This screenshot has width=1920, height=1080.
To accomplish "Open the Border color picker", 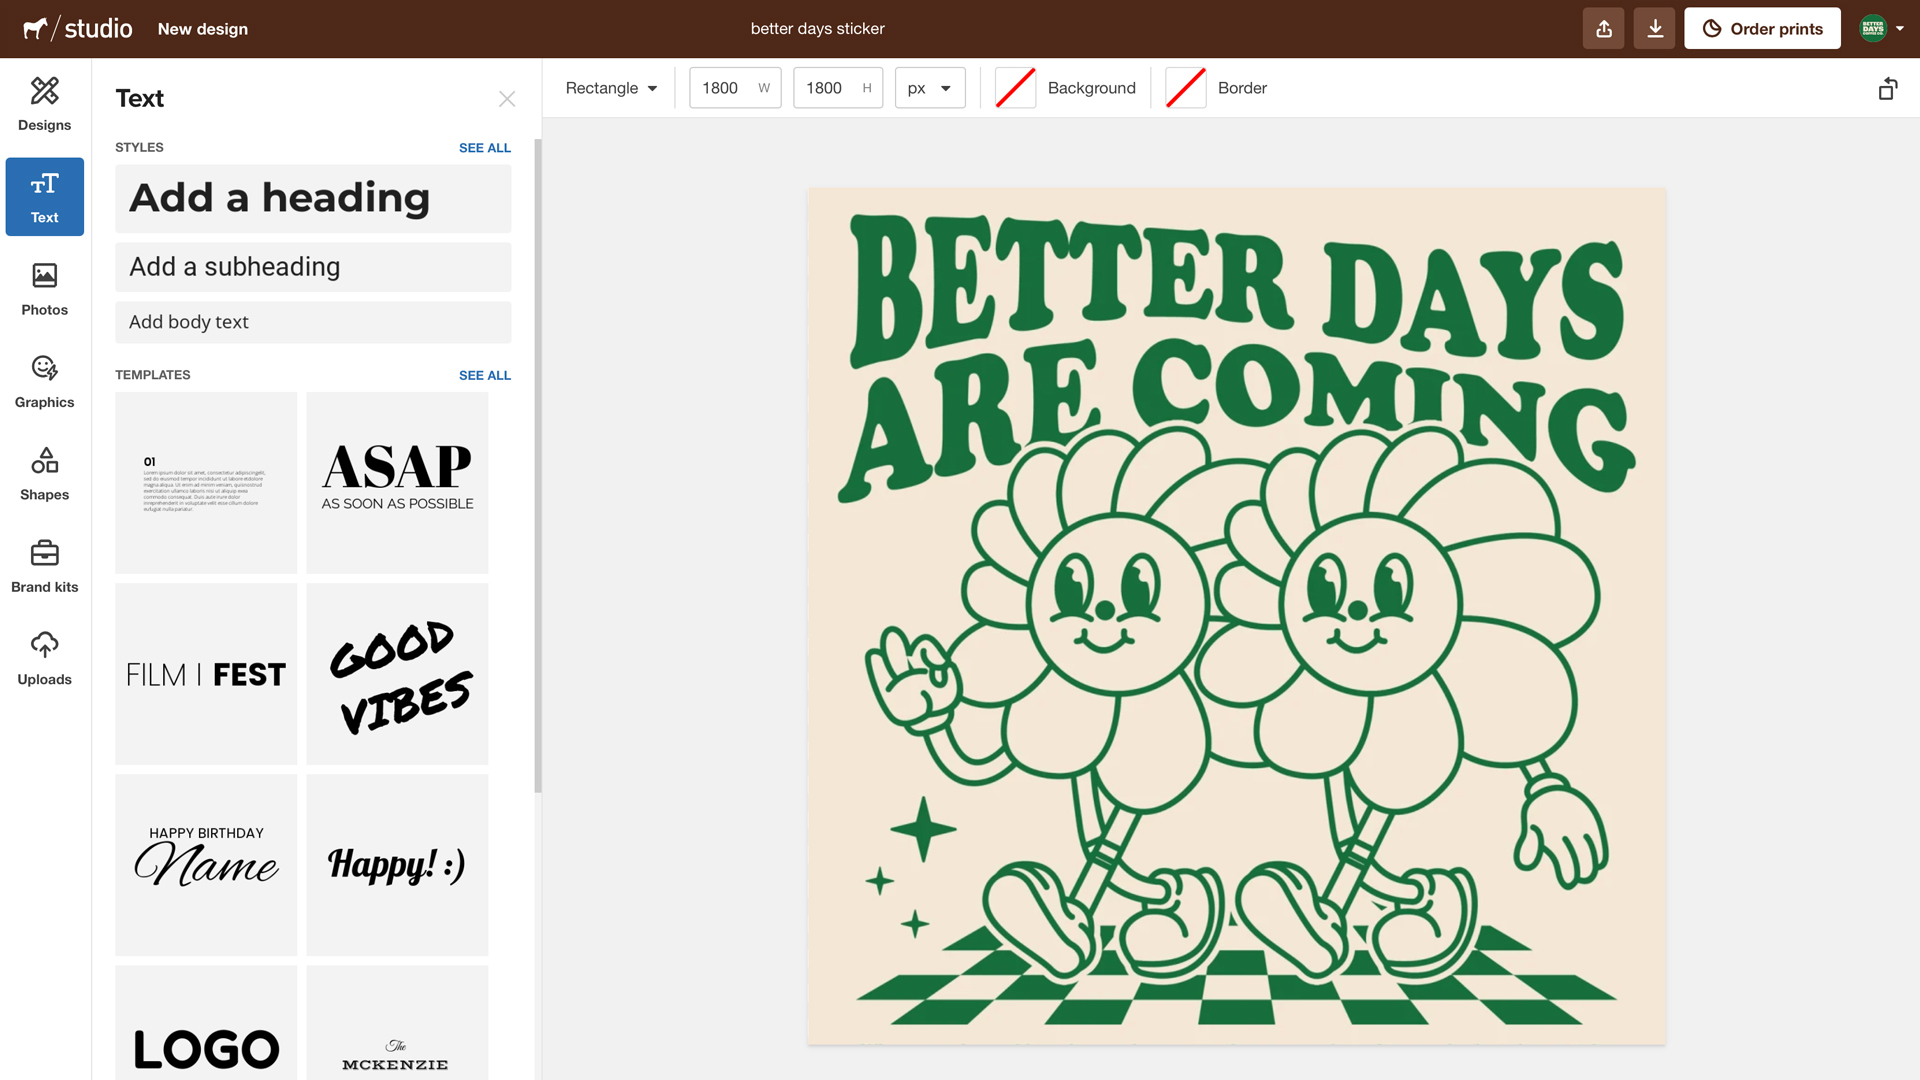I will pos(1185,88).
